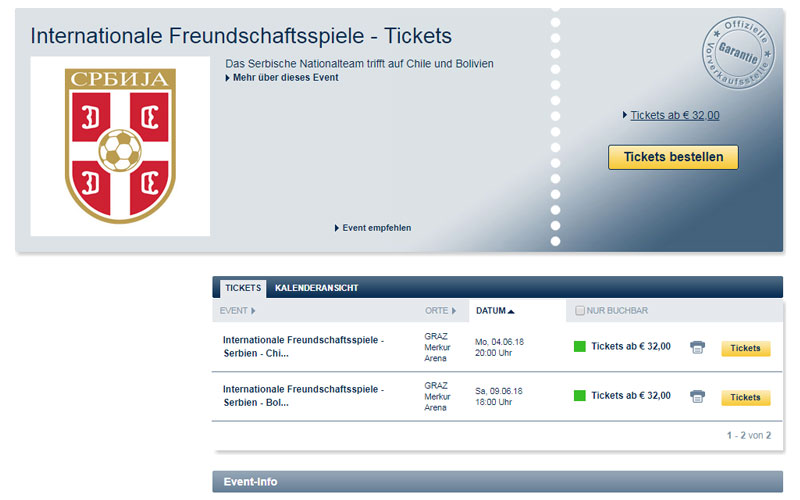Viewport: 800px width, 500px height.
Task: Click the print icon for the 04.06.18 match
Action: click(x=697, y=347)
